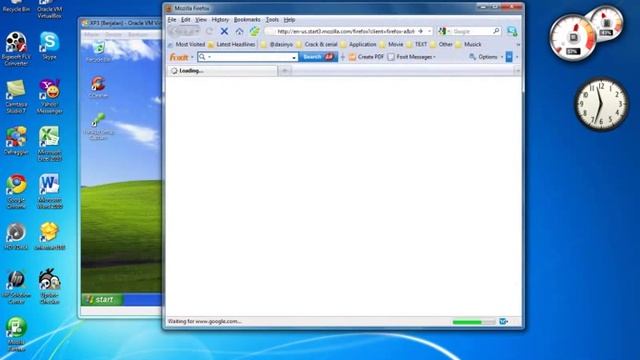The width and height of the screenshot is (640, 360).
Task: Open the yellow box desktop icon
Action: 49,236
